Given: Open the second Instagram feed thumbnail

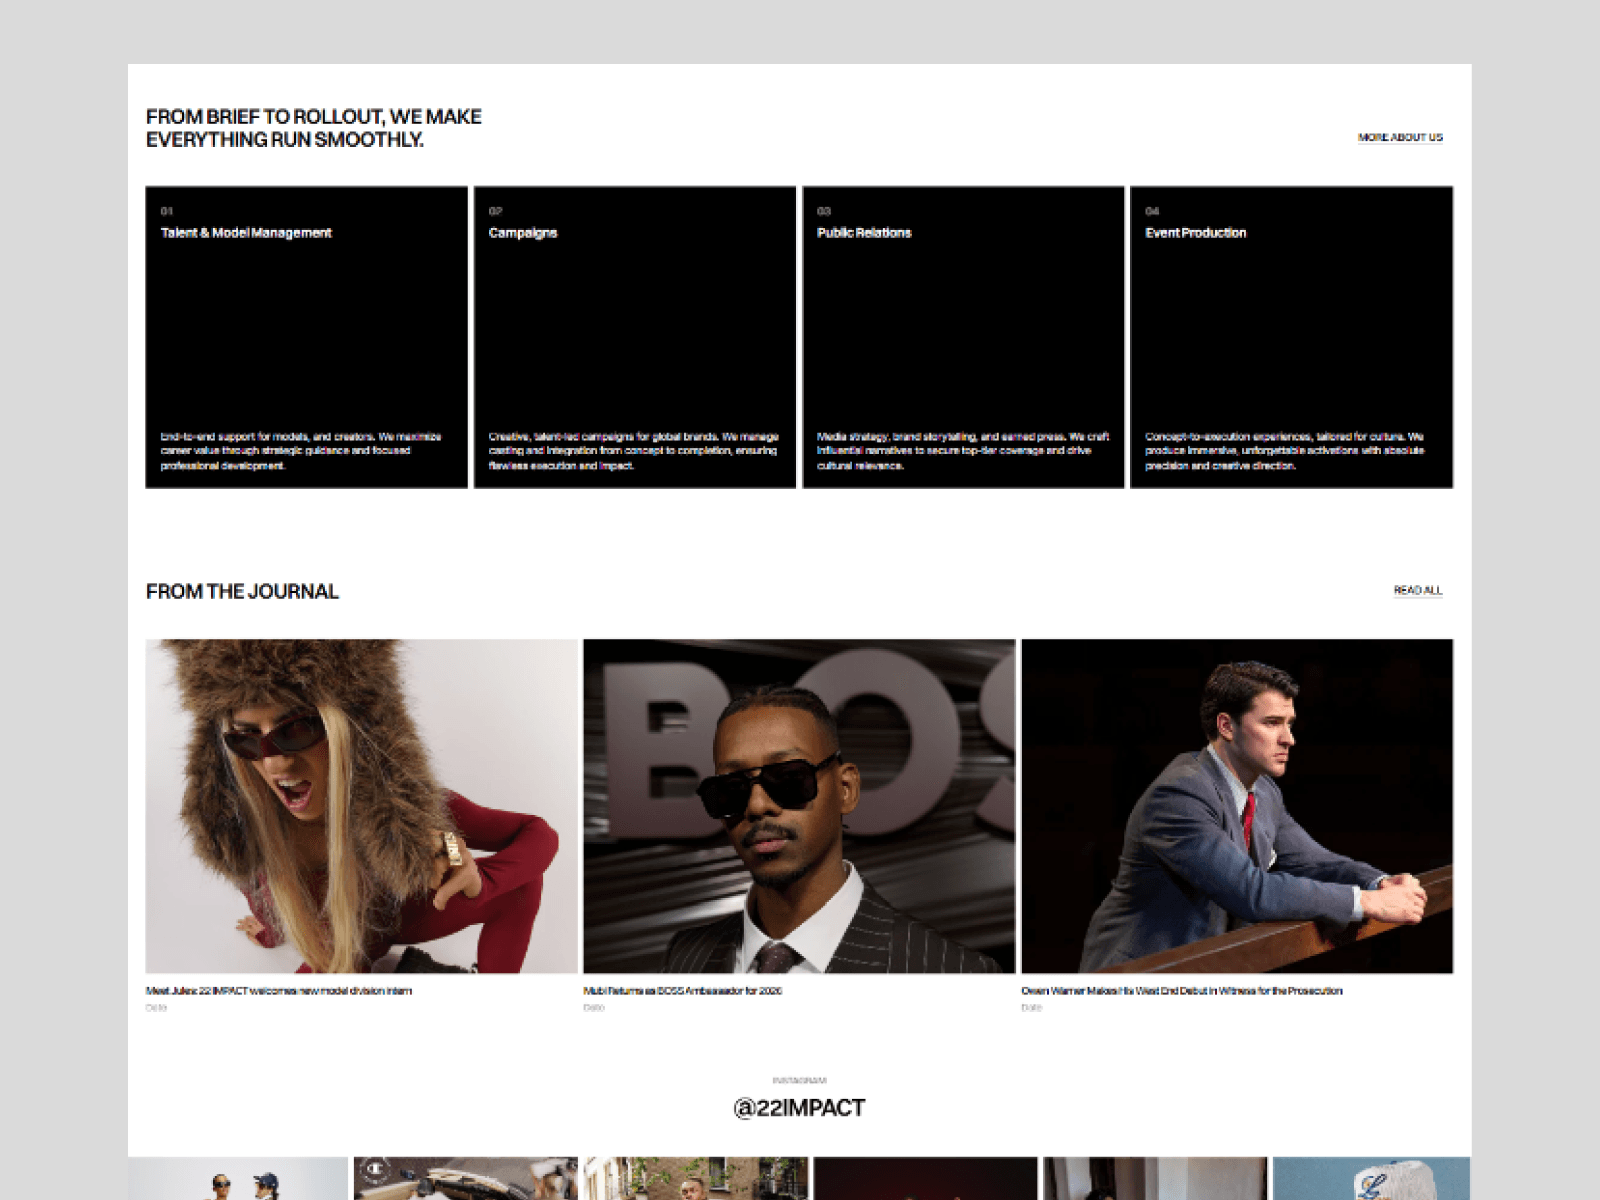Looking at the screenshot, I should coord(466,1178).
